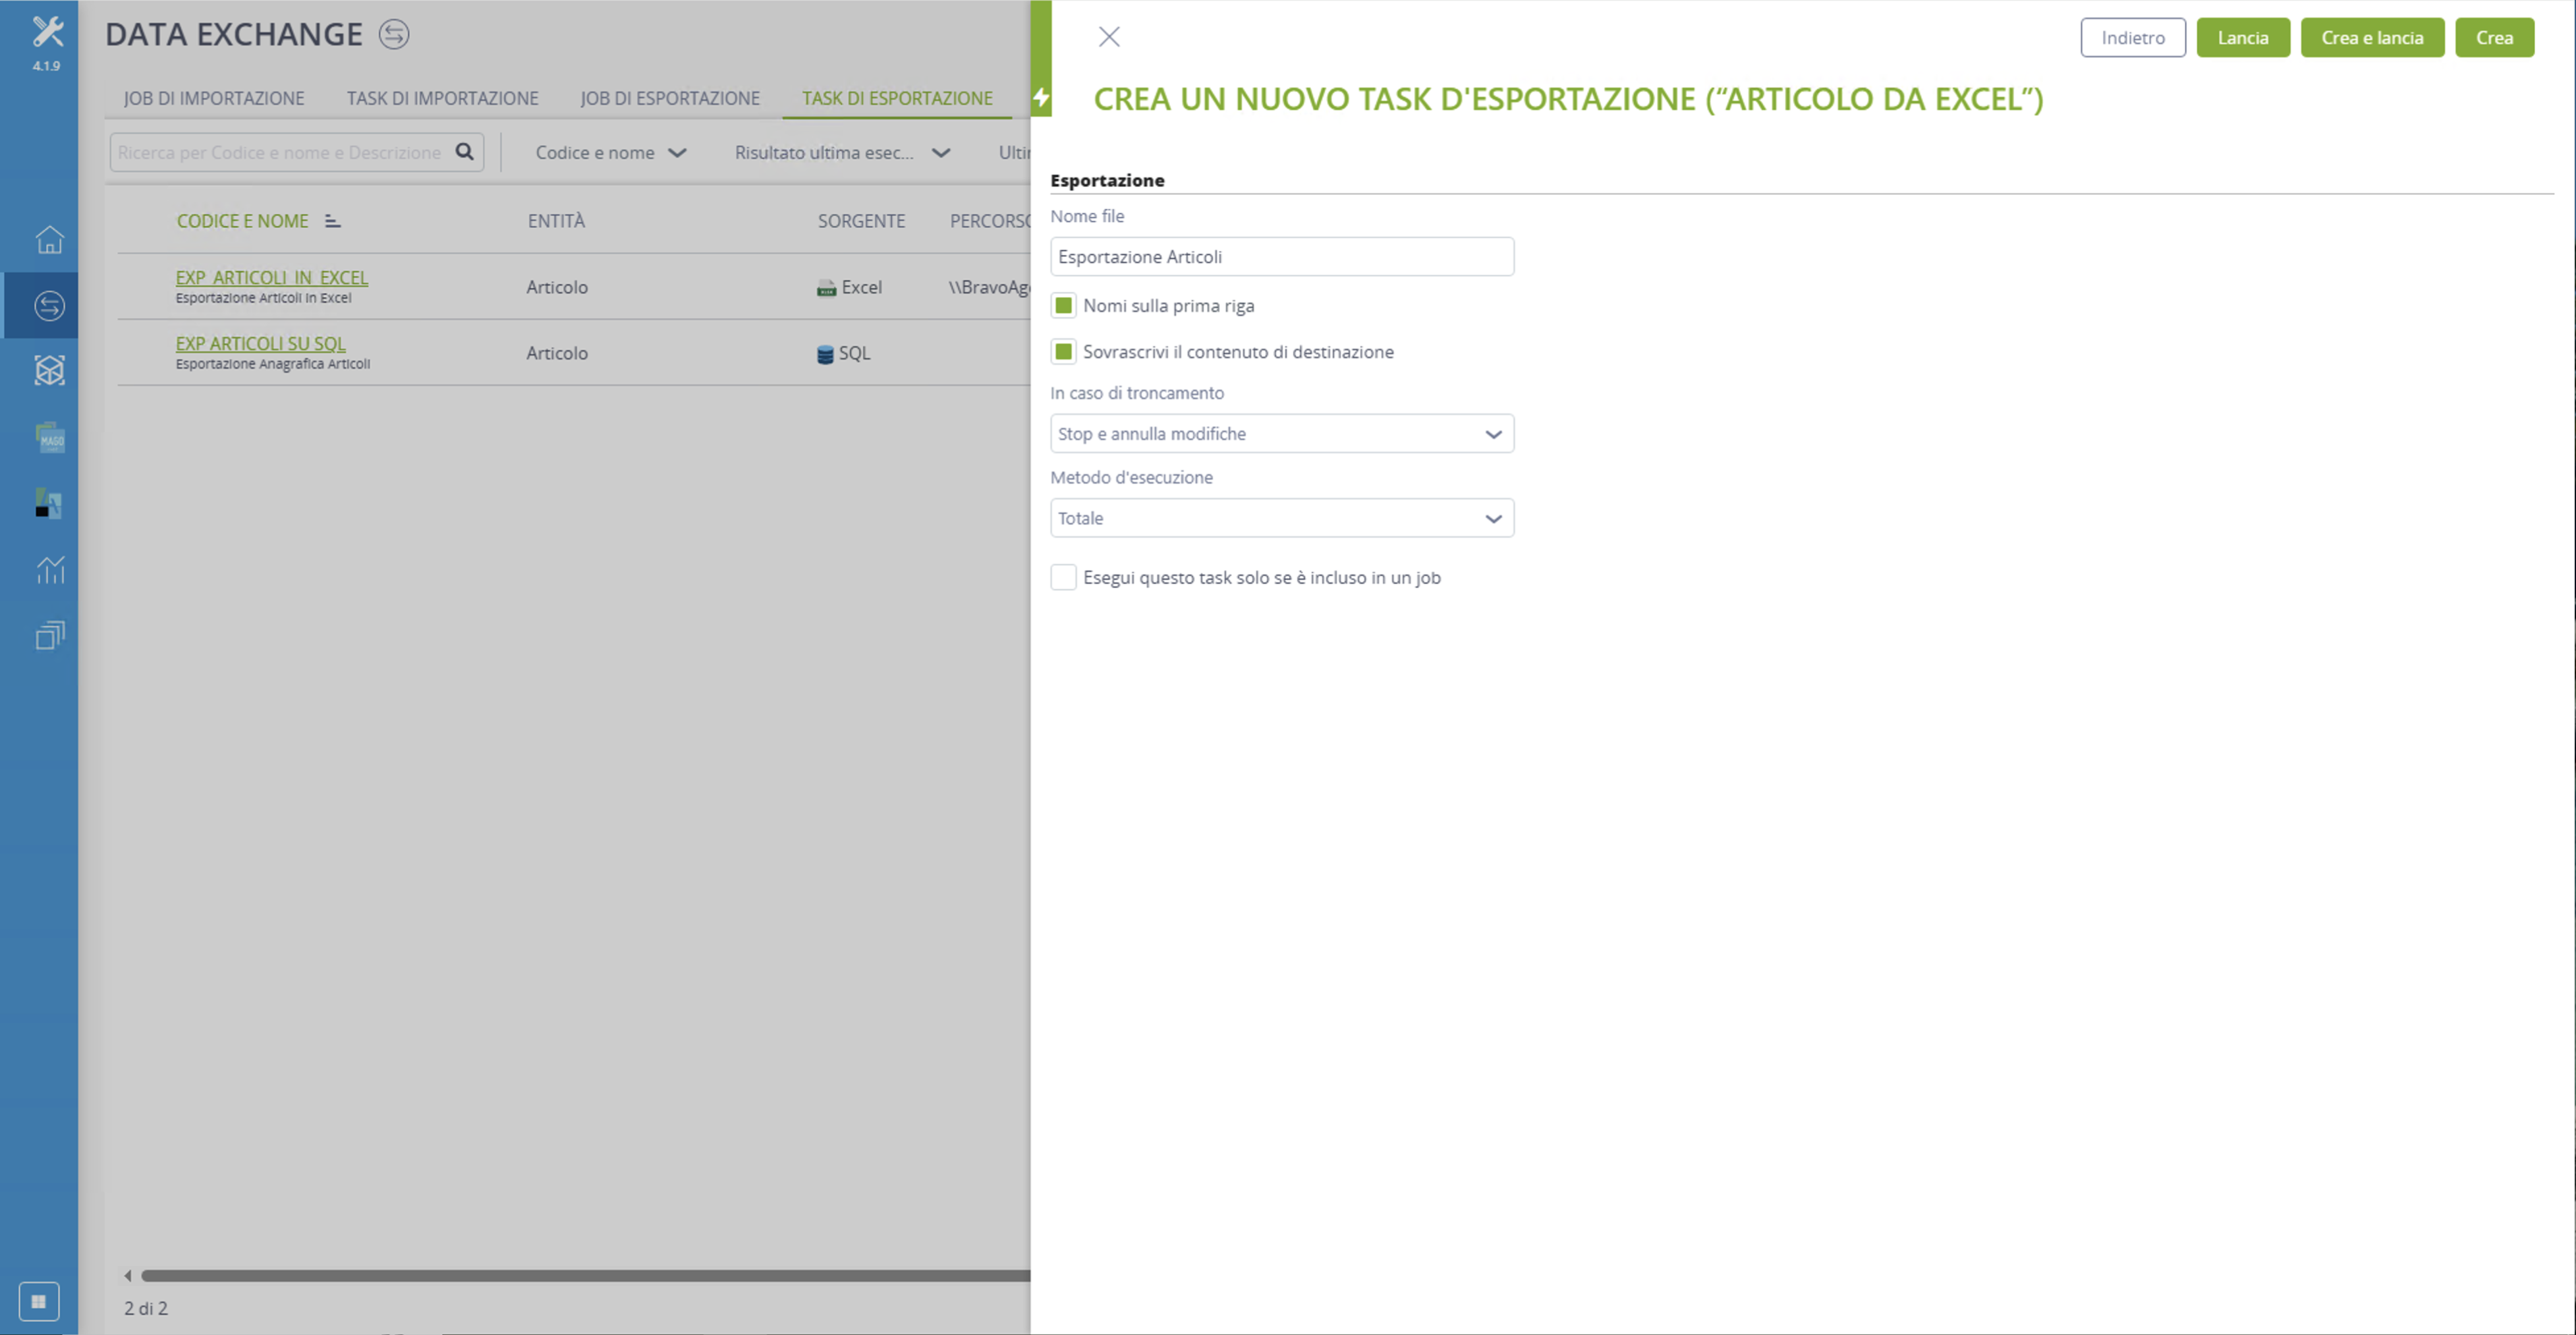
Task: Expand Risultato ultima esec... filter dropdown
Action: [x=842, y=153]
